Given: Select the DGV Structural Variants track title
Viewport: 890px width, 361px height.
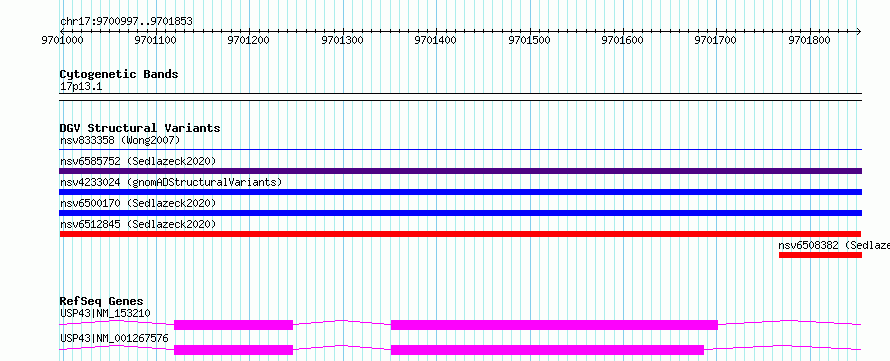Looking at the screenshot, I should [140, 128].
